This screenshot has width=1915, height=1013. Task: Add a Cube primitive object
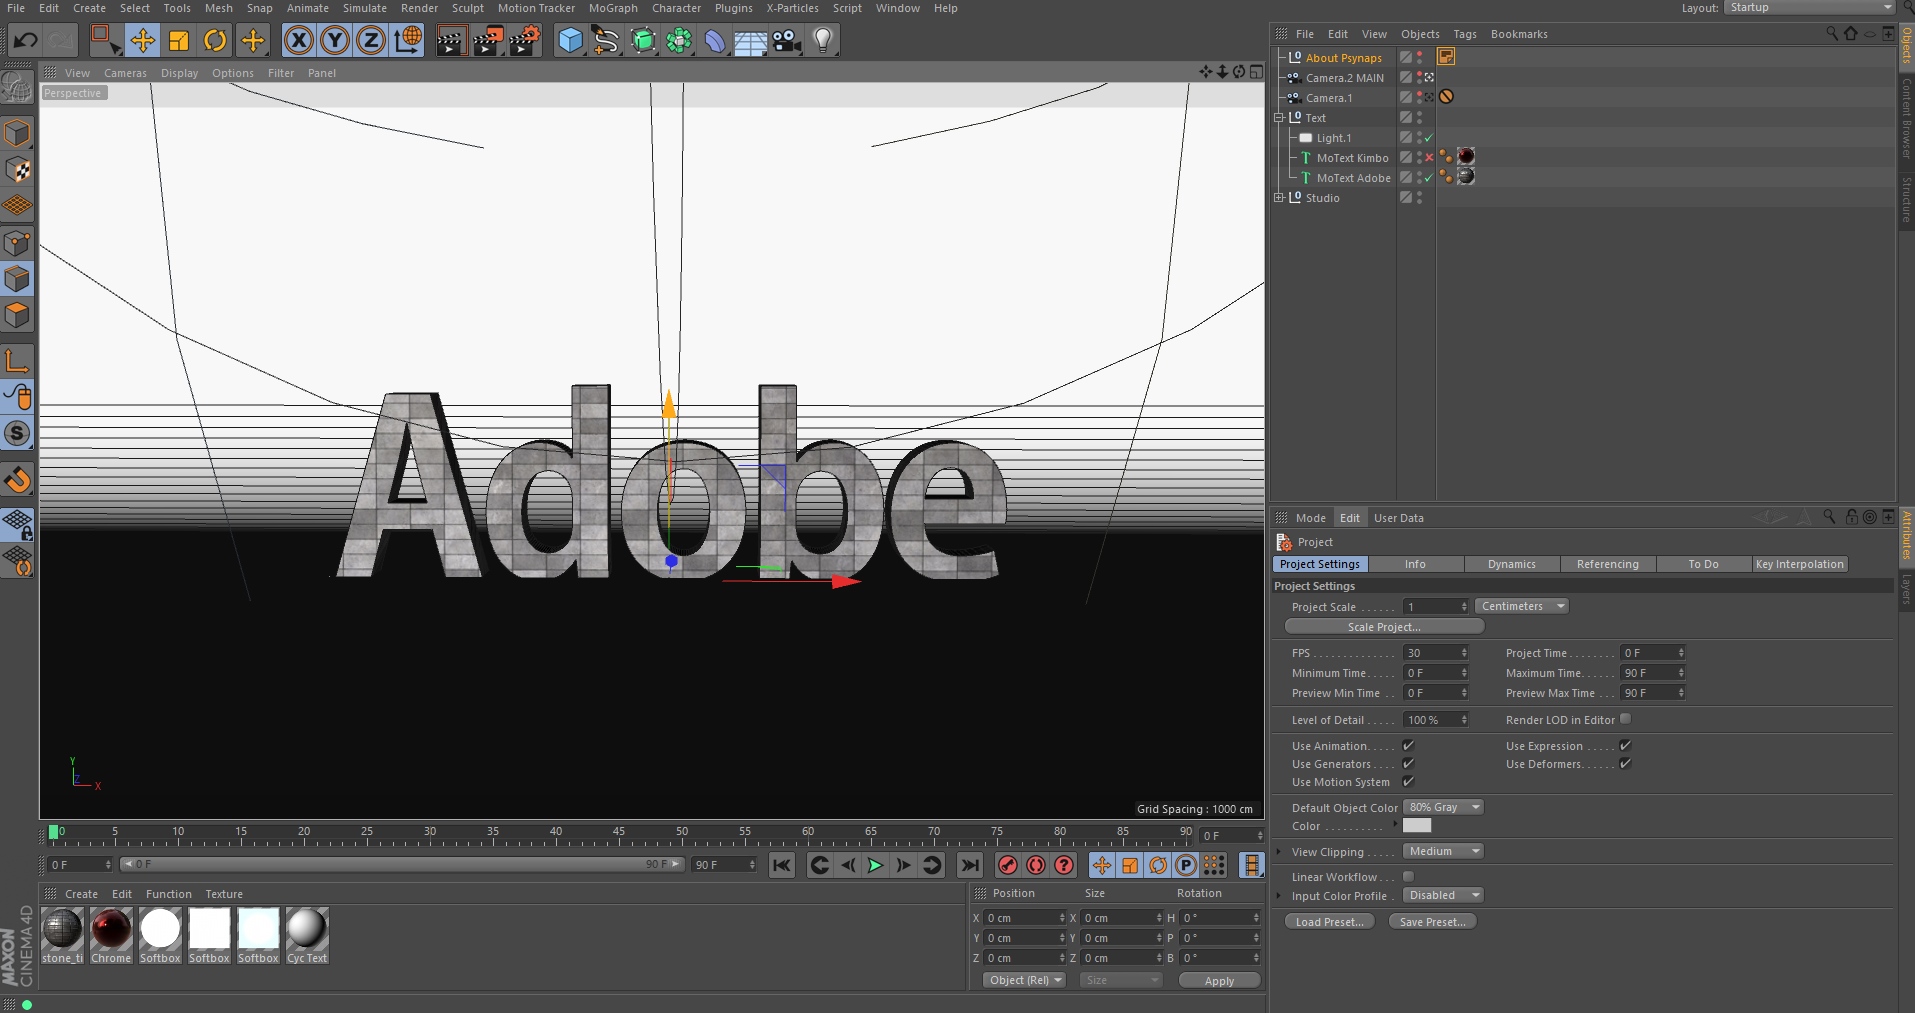570,41
